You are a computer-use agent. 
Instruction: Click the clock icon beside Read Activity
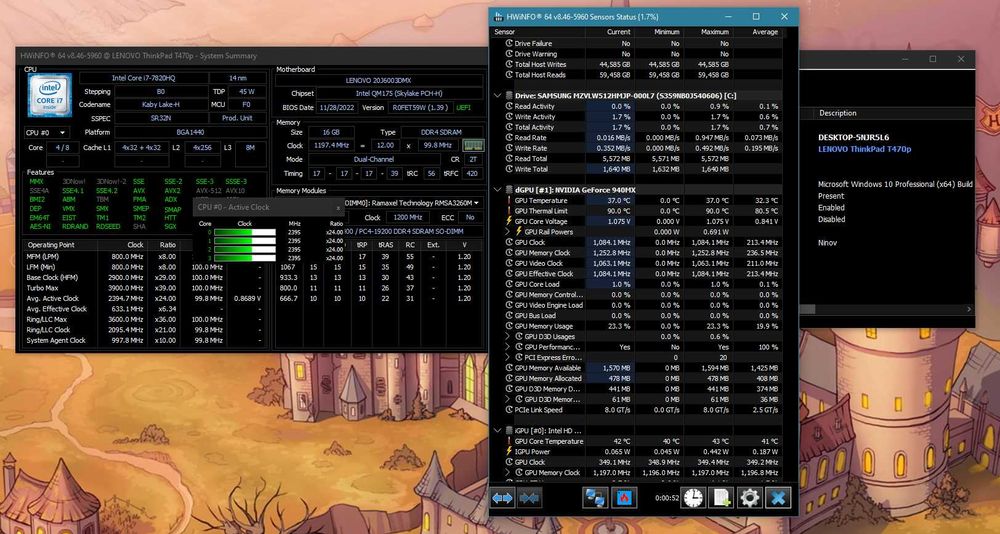pos(509,107)
